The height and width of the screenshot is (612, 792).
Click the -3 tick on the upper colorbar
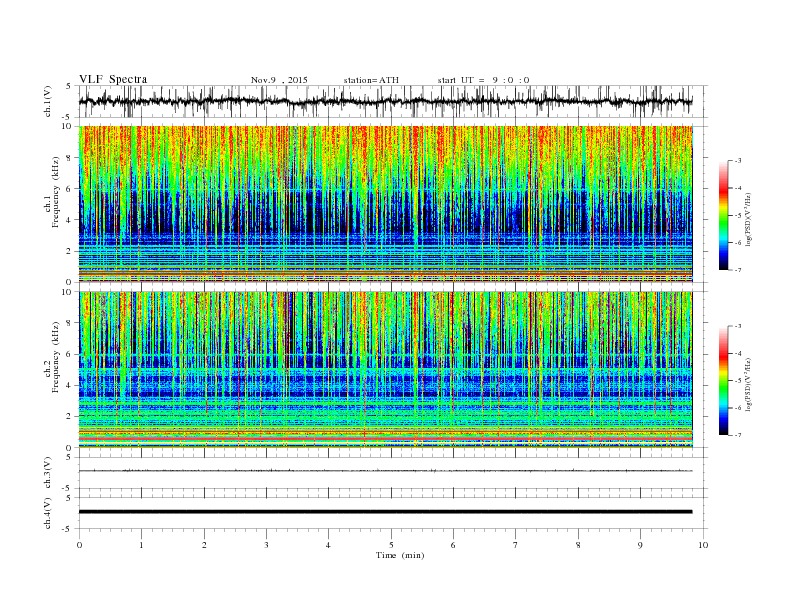point(737,161)
